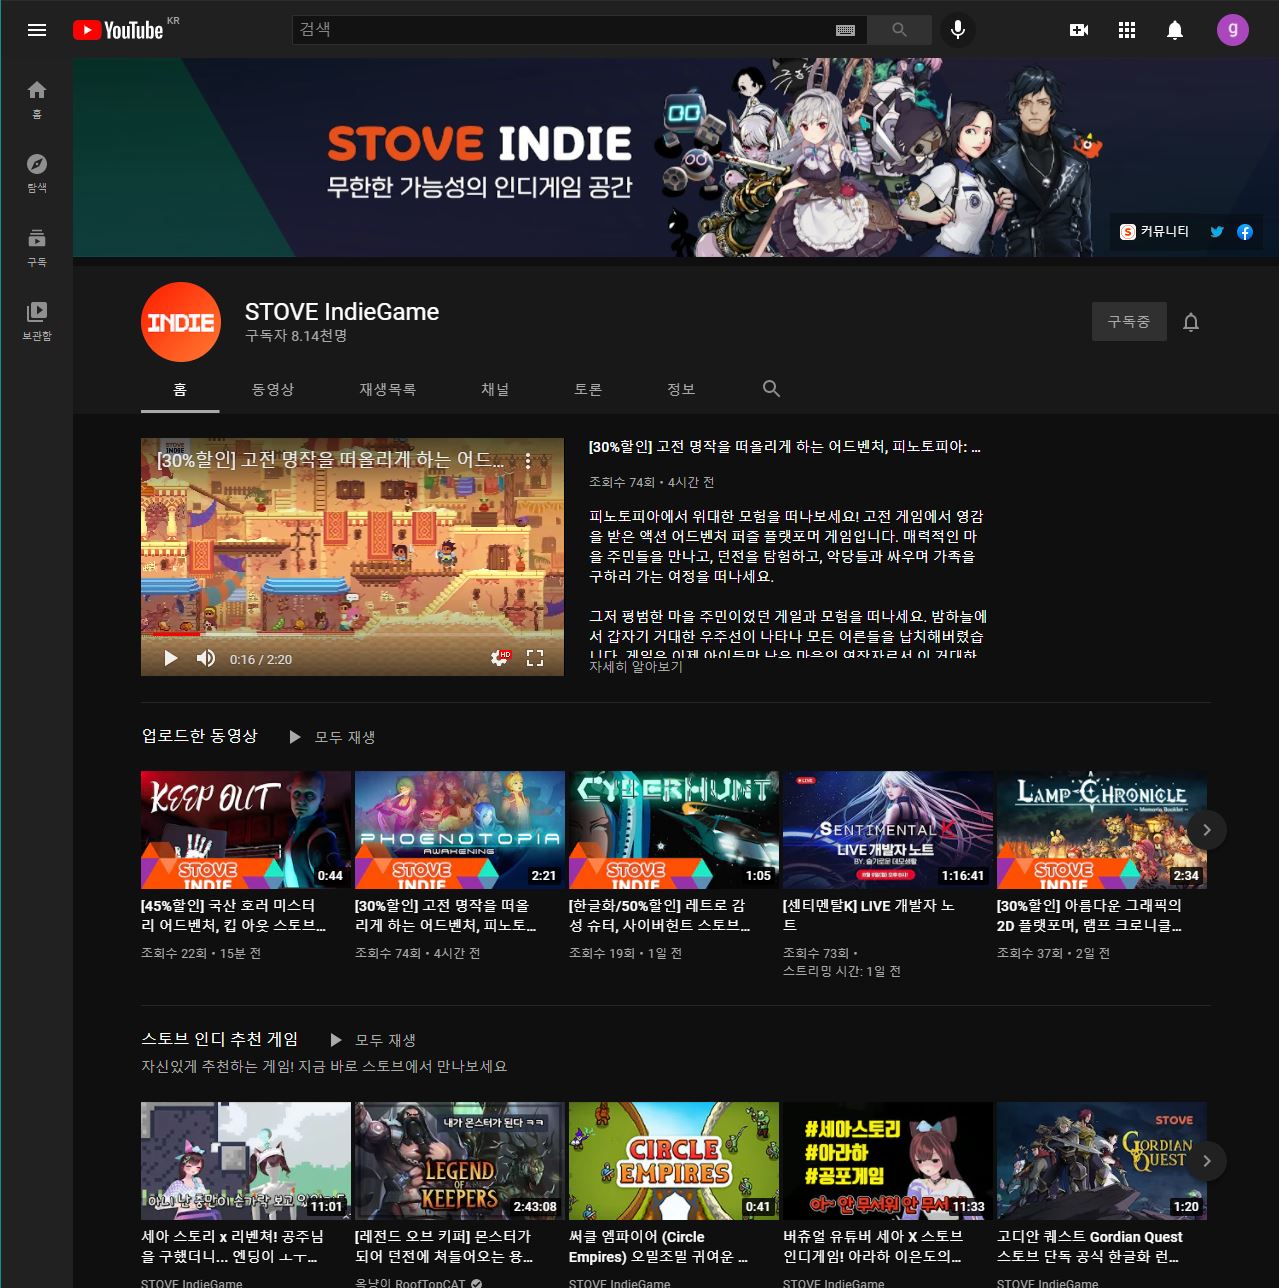Open the create video camera icon

(x=1079, y=30)
